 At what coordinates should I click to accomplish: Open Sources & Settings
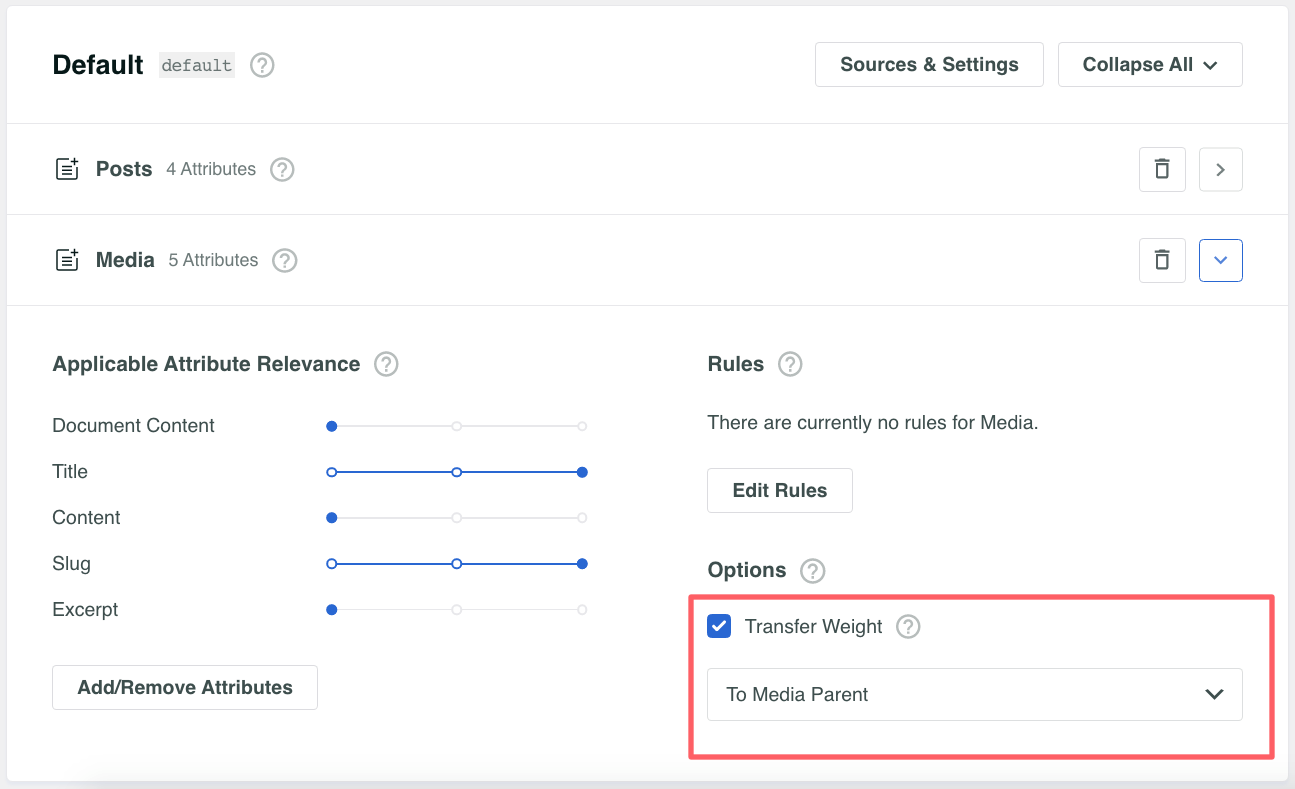point(929,65)
